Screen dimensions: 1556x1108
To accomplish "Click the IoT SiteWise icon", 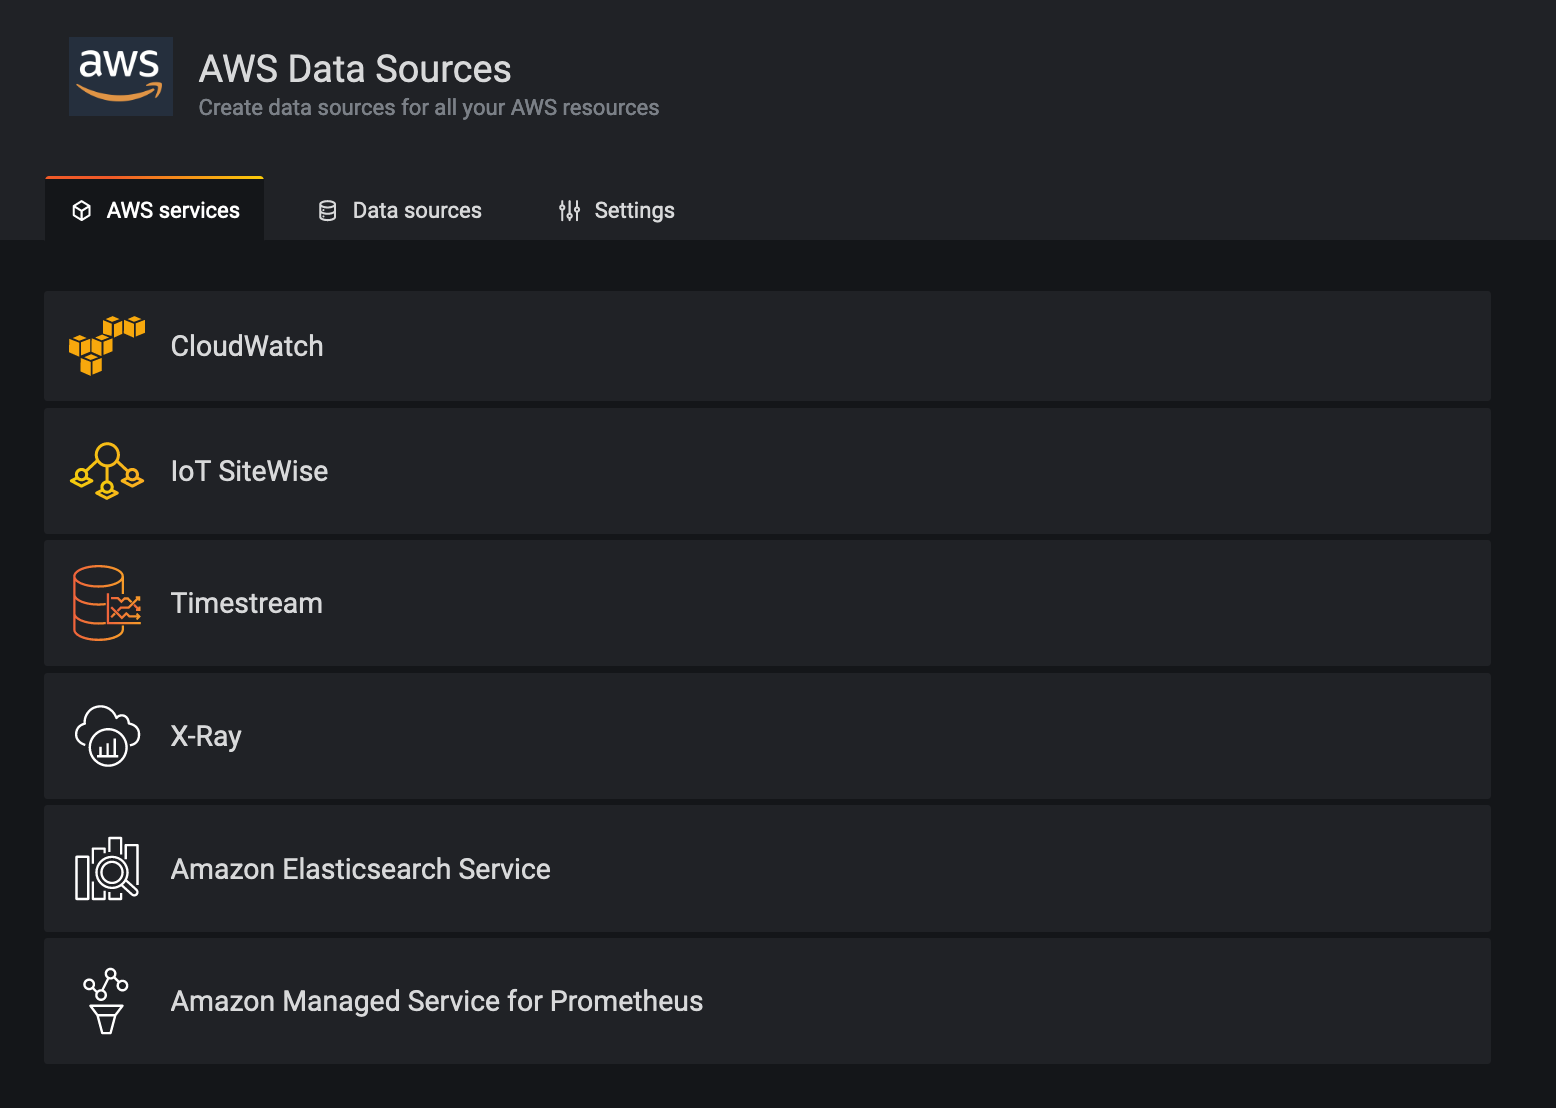I will (x=106, y=471).
